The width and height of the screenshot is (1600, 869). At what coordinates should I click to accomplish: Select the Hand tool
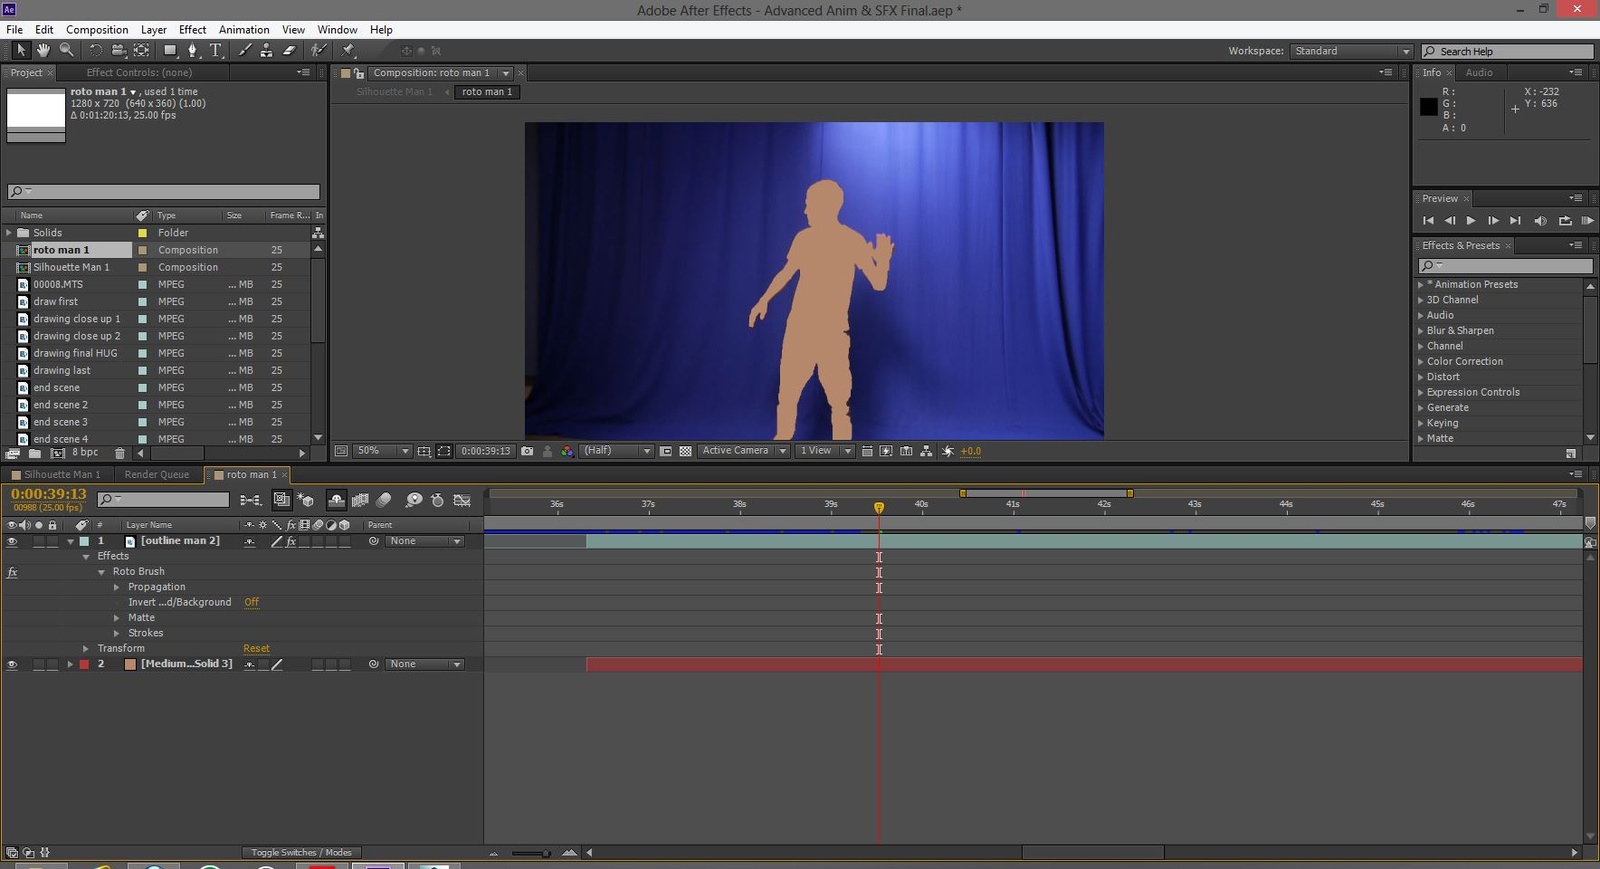(43, 50)
